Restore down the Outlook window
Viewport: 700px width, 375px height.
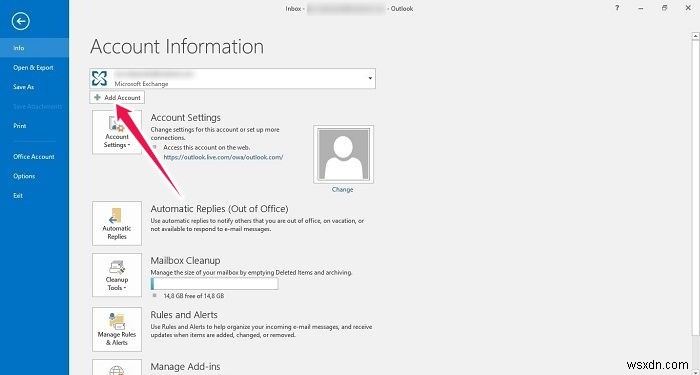point(664,8)
